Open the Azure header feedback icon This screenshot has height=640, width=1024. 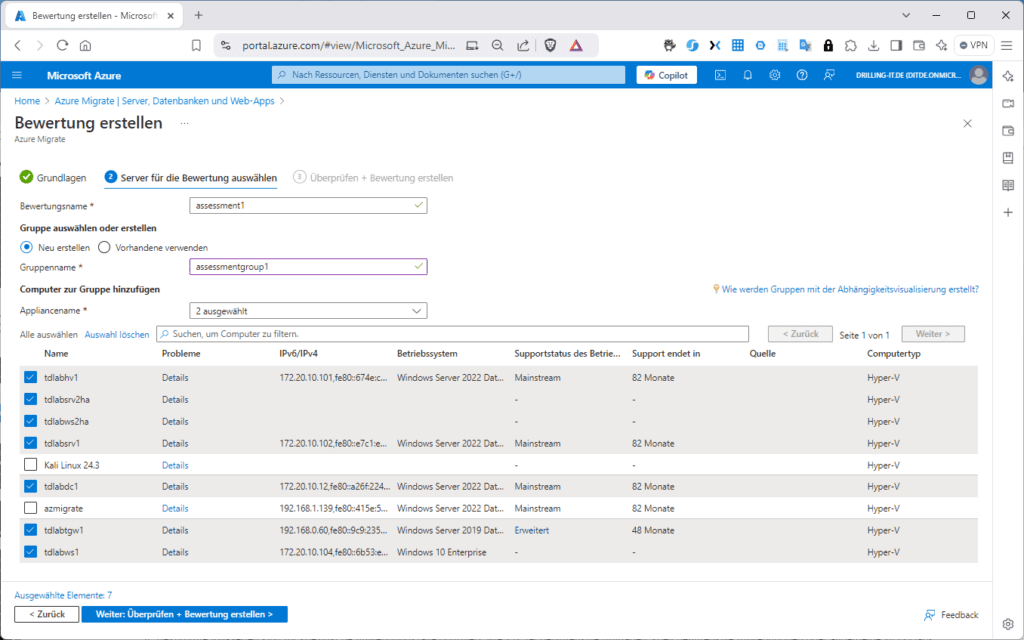pyautogui.click(x=829, y=75)
